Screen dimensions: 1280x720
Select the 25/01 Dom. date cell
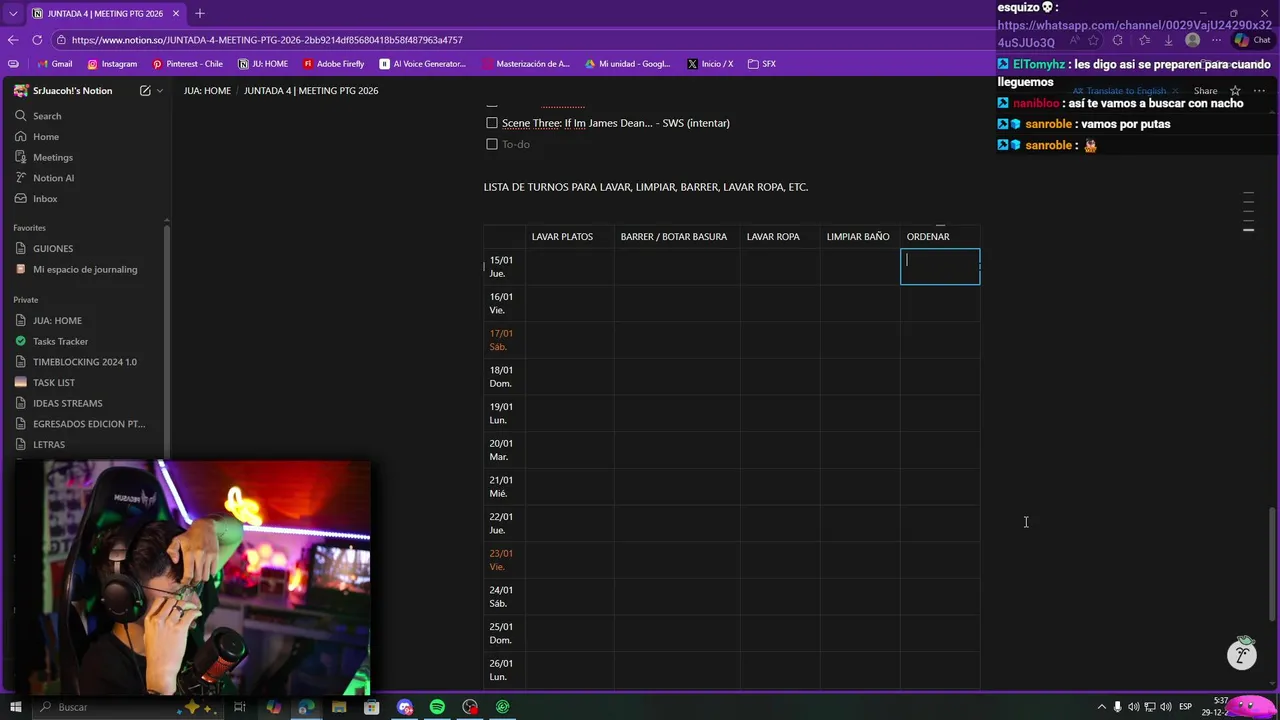(x=505, y=634)
